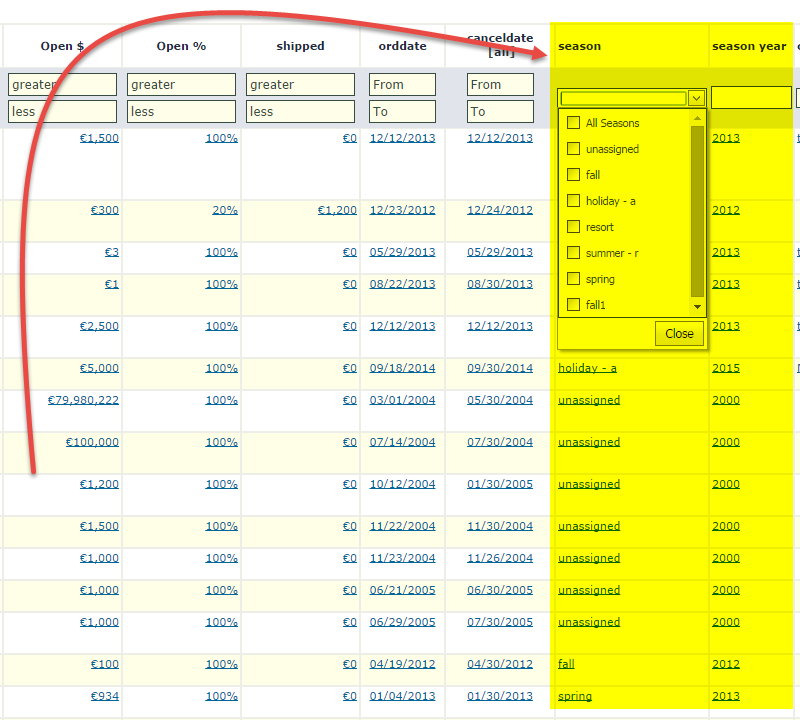Open the €300 open amount link
This screenshot has width=800, height=720.
pos(105,210)
